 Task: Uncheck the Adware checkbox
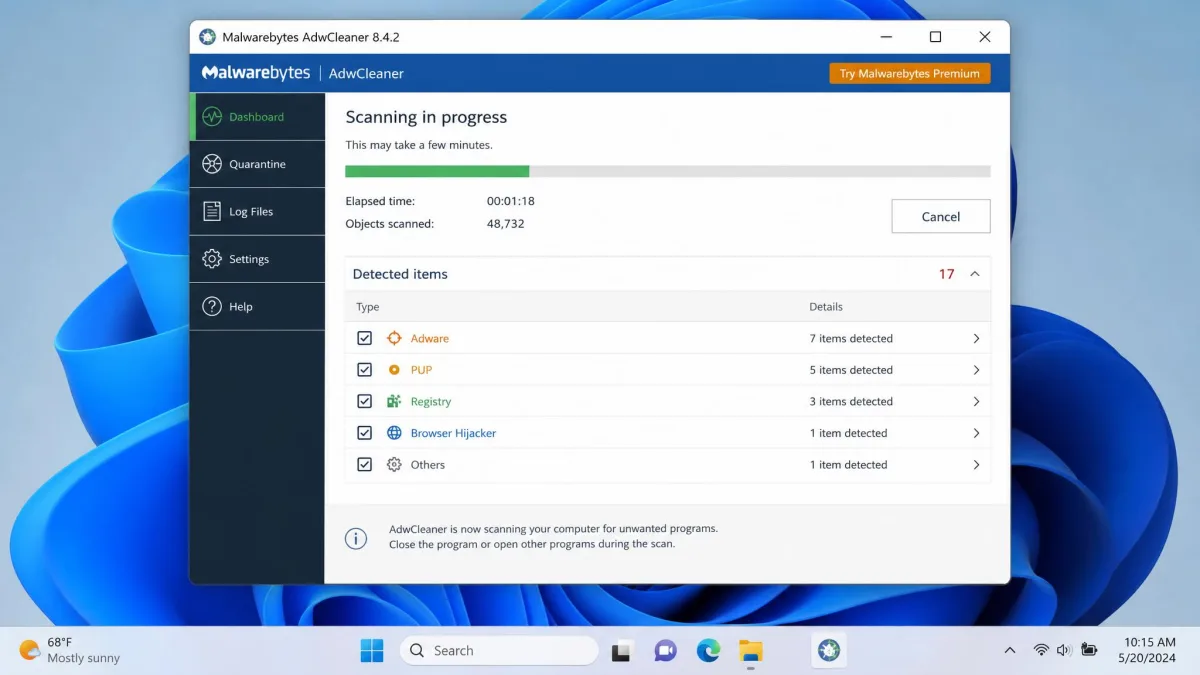365,338
